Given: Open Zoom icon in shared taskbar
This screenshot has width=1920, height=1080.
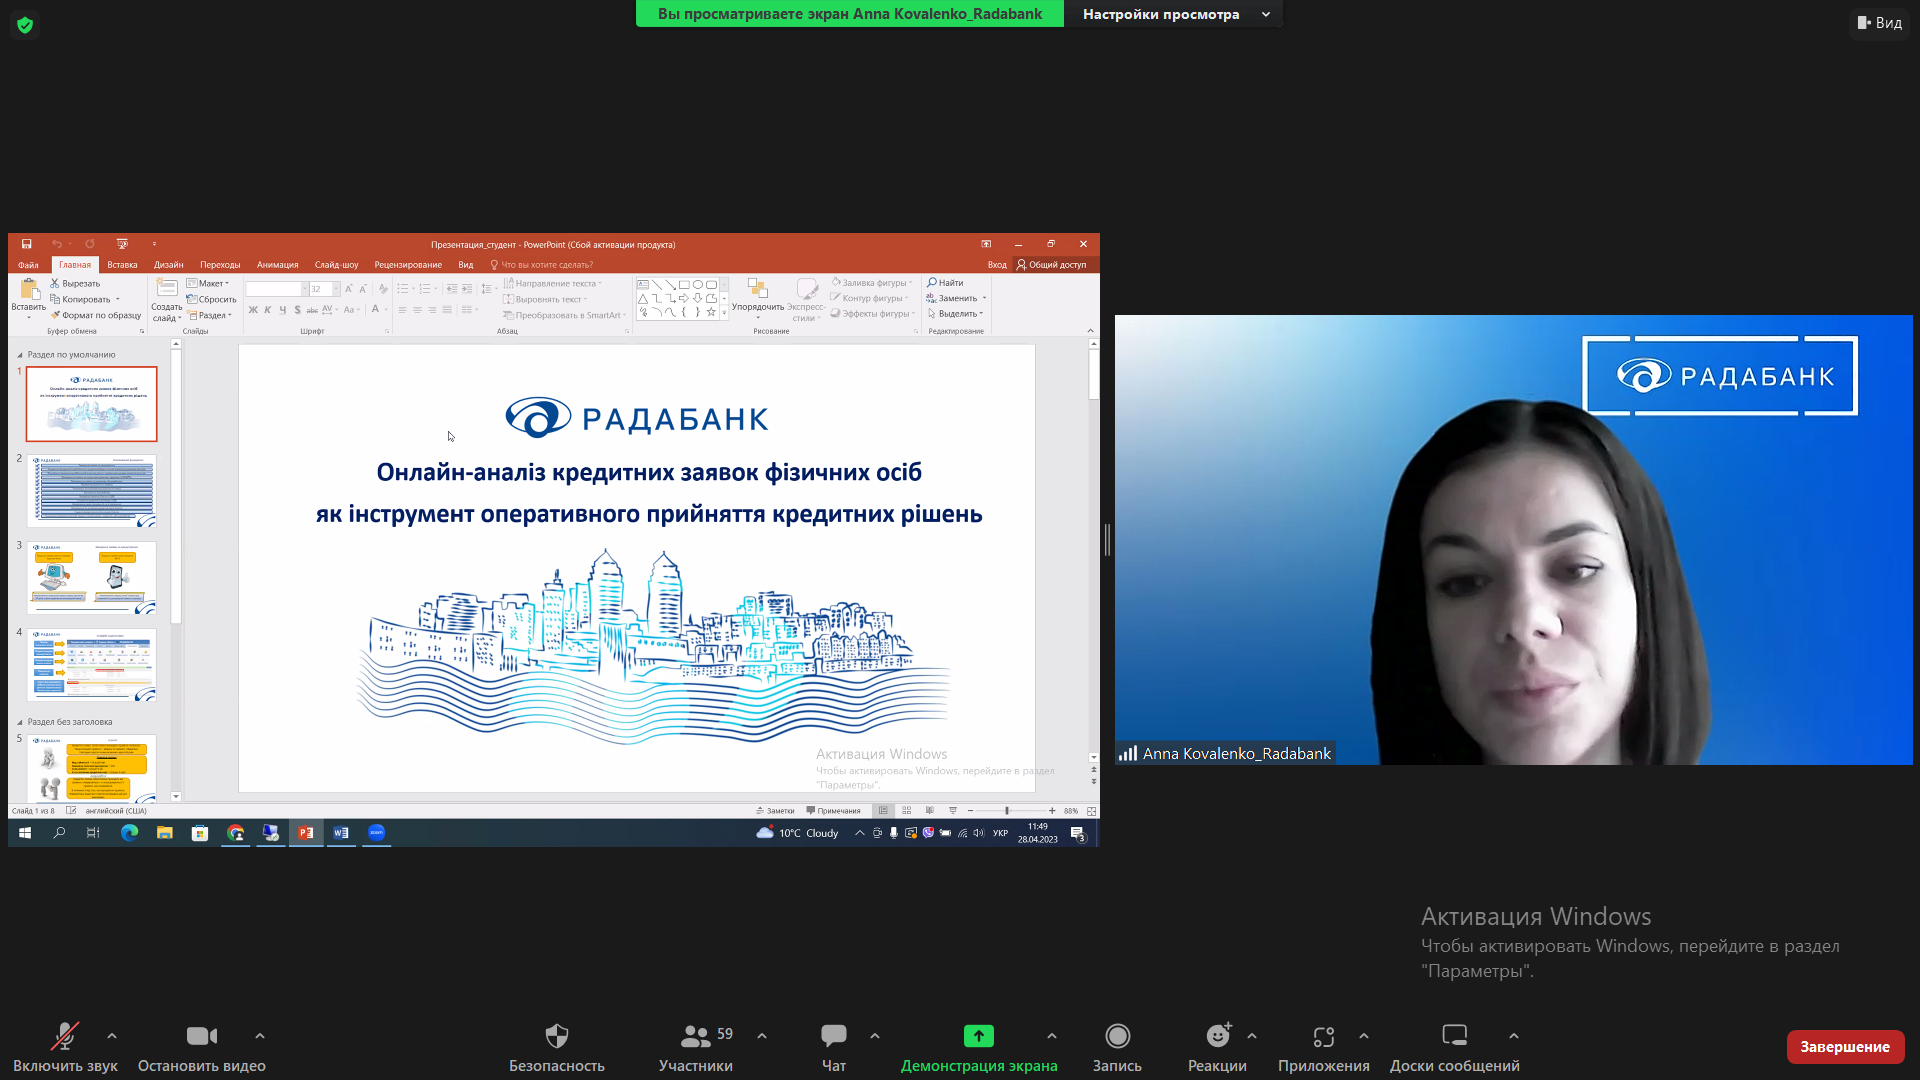Looking at the screenshot, I should click(376, 833).
